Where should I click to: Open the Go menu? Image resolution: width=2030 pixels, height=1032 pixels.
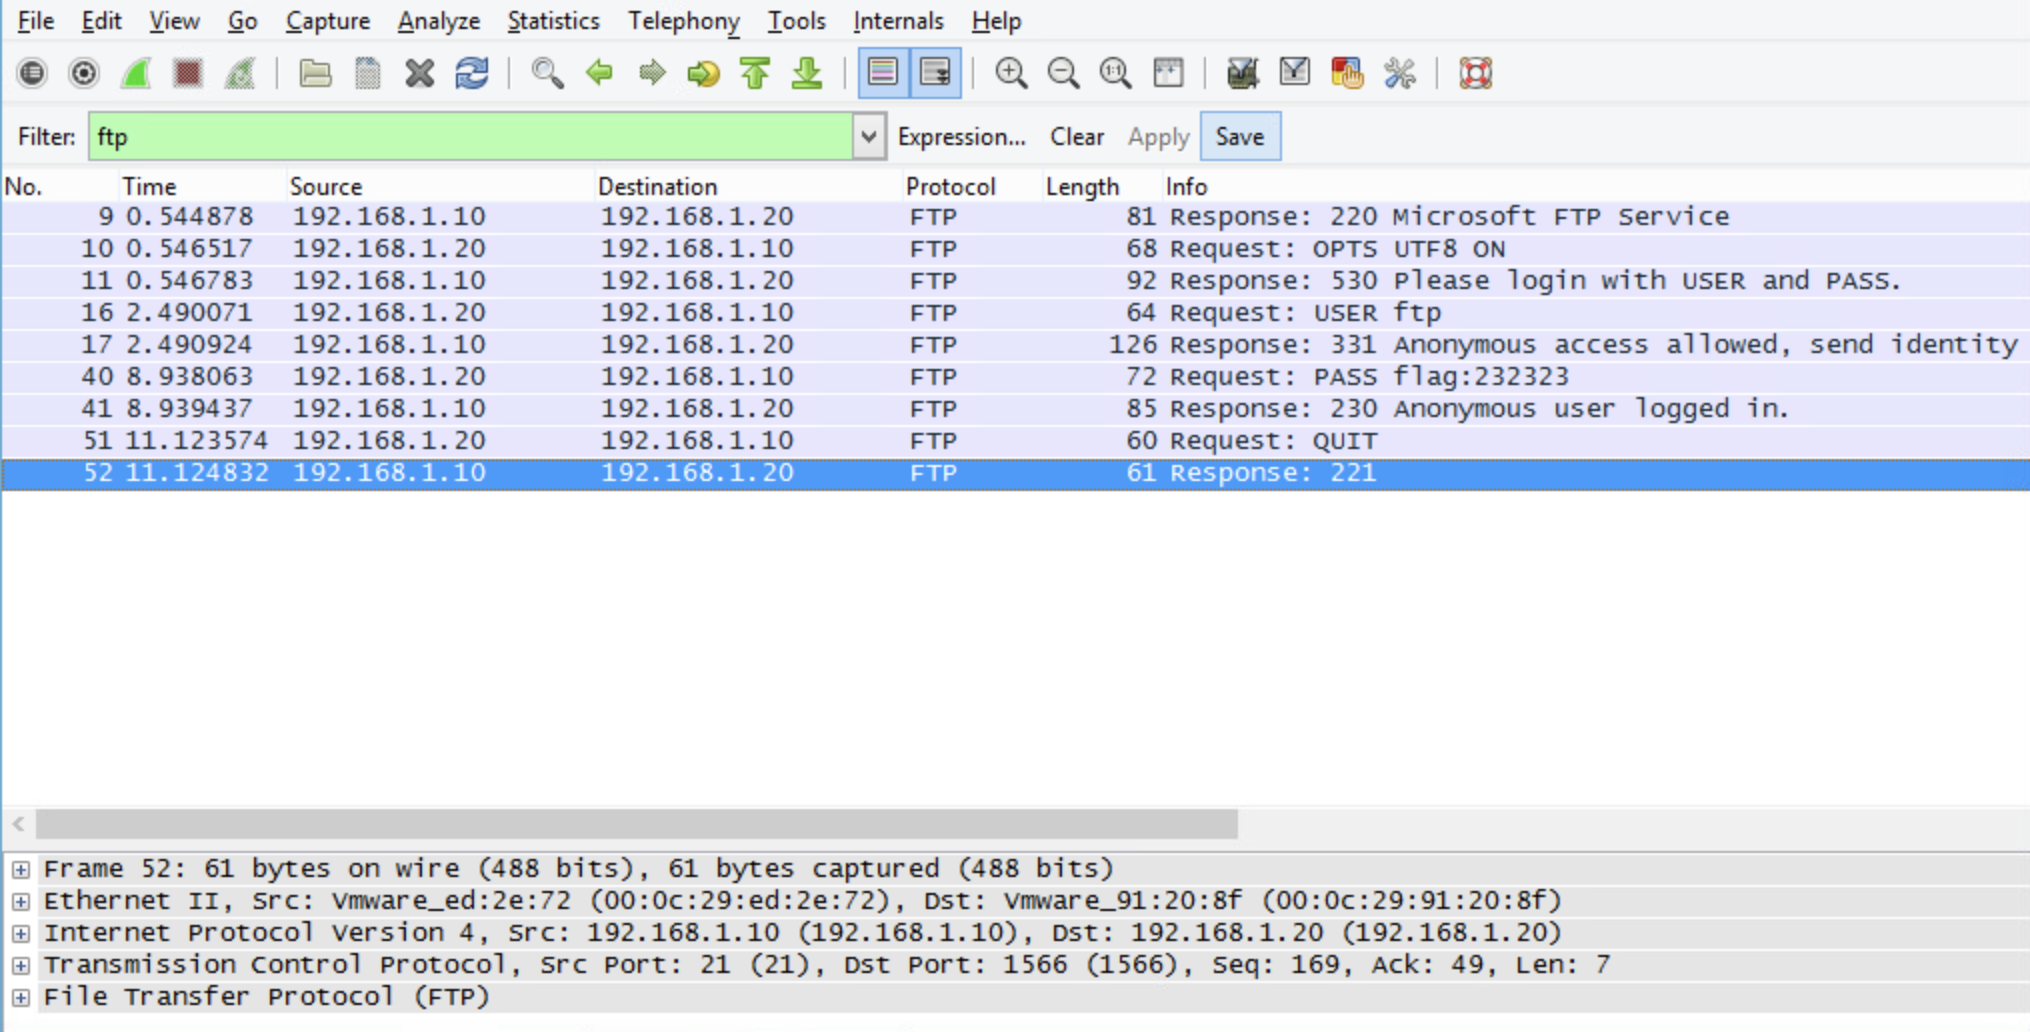pyautogui.click(x=242, y=21)
